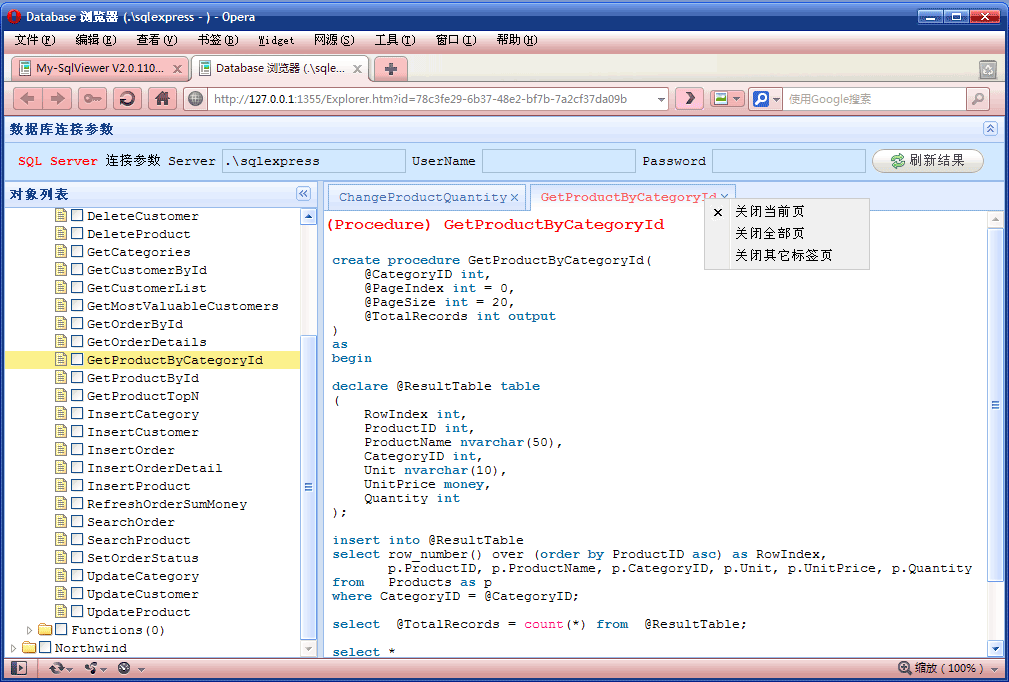Viewport: 1009px width, 682px height.
Task: Click the image display mode icon
Action: click(721, 99)
